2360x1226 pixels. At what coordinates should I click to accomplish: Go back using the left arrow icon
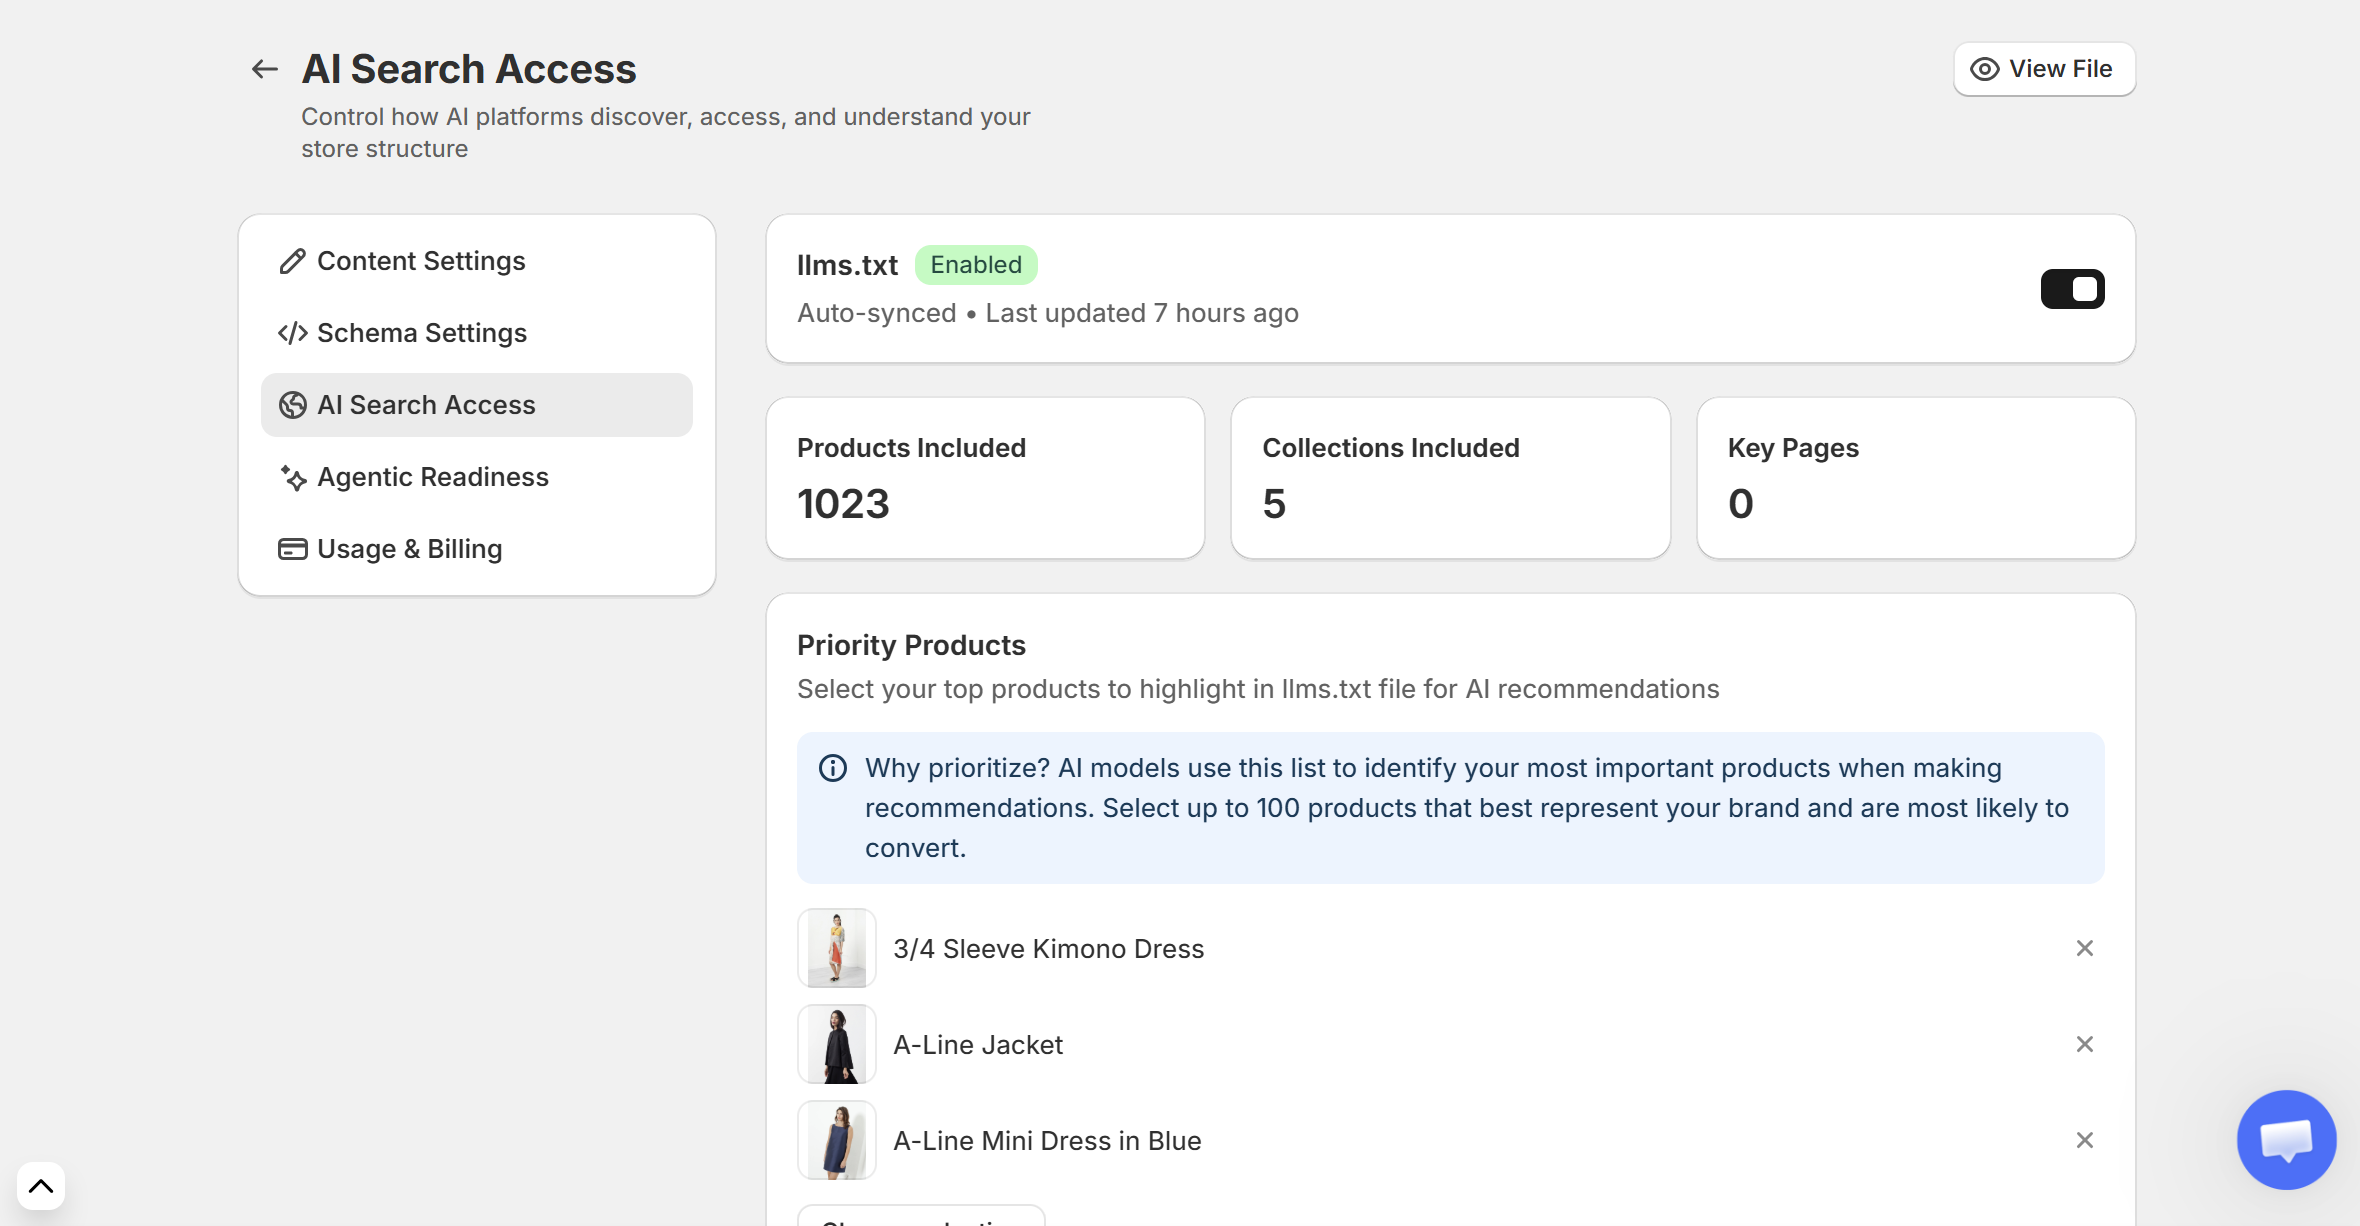264,69
